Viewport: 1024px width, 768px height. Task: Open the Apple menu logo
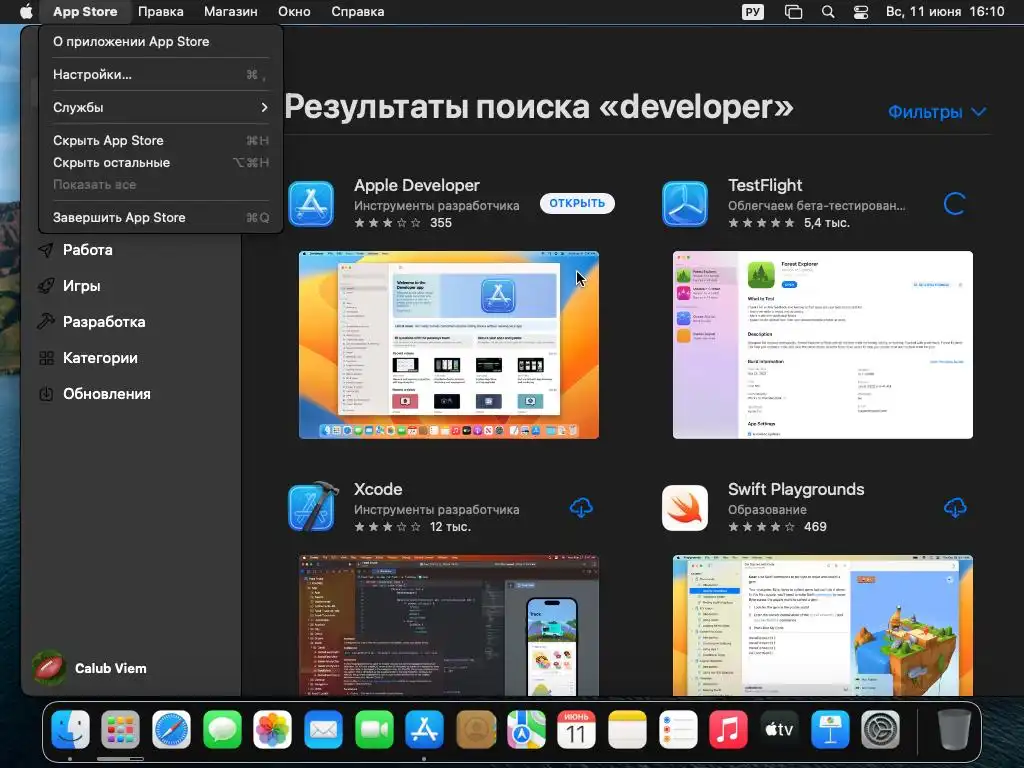pyautogui.click(x=26, y=11)
